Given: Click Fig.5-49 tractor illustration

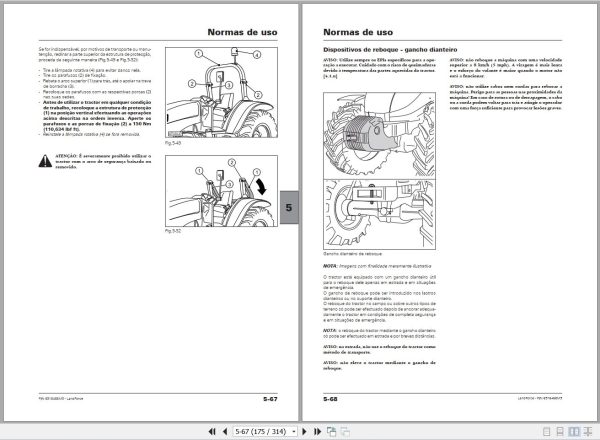Looking at the screenshot, I should [x=222, y=93].
